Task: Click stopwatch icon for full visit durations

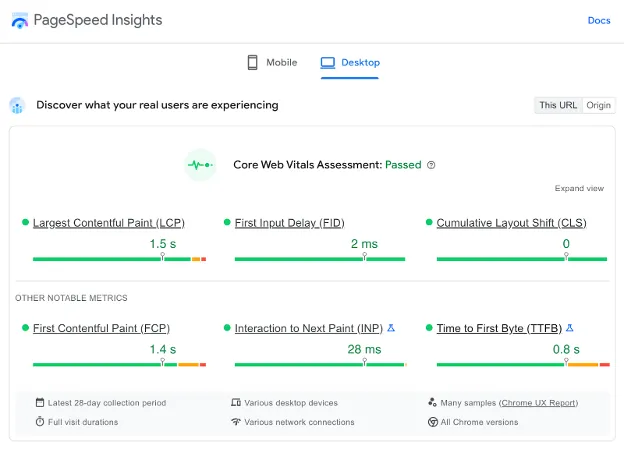Action: [40, 422]
